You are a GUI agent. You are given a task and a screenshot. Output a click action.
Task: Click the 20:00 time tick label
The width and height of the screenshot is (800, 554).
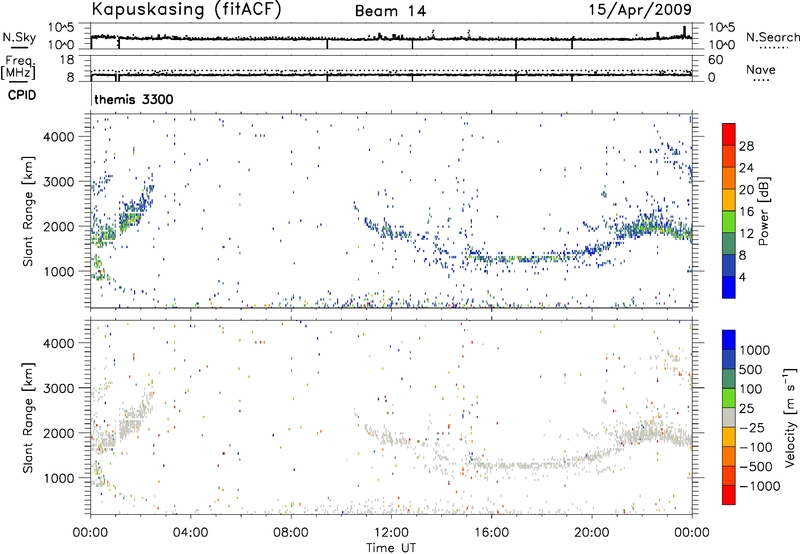[x=591, y=533]
